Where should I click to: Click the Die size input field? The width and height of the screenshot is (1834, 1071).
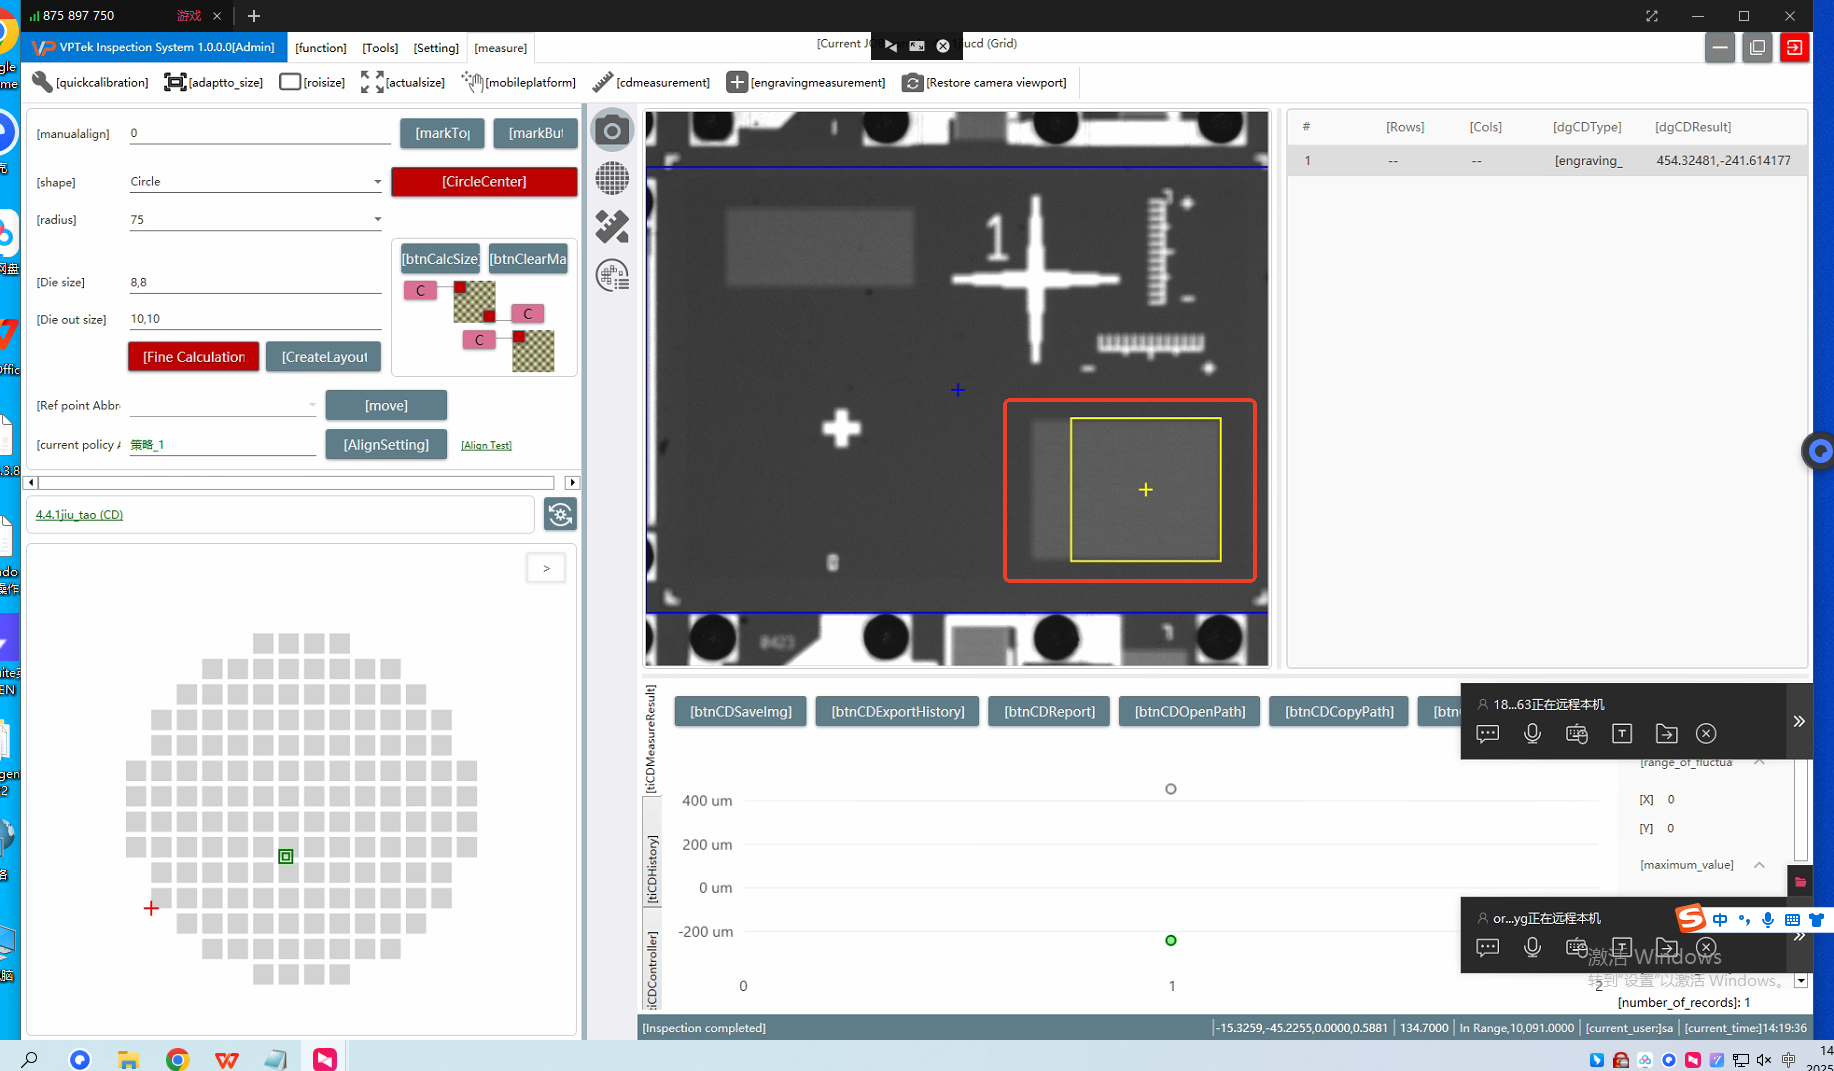(x=255, y=282)
